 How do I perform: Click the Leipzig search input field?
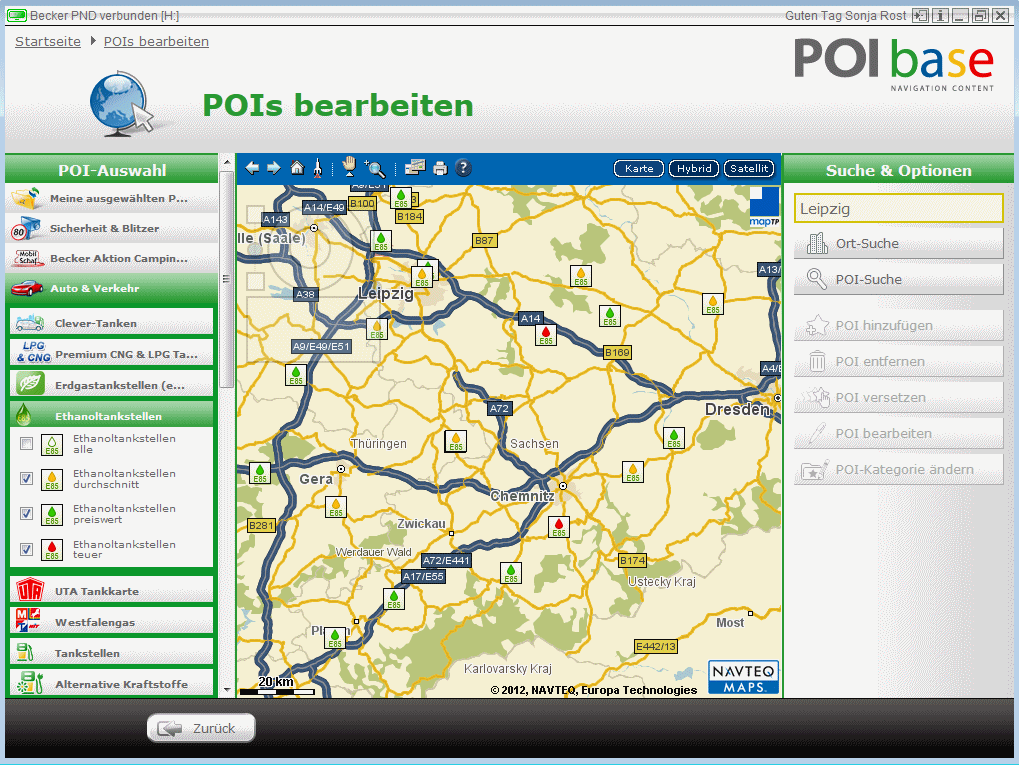(898, 209)
